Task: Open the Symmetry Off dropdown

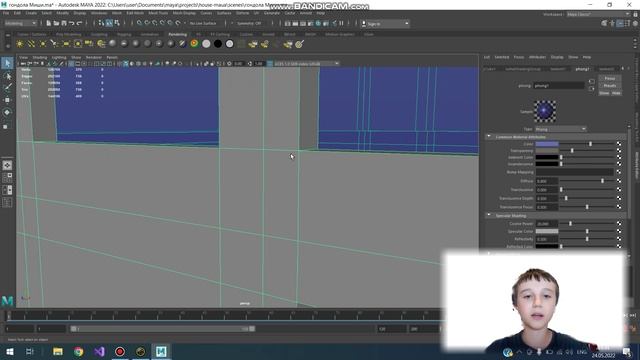Action: [x=249, y=23]
